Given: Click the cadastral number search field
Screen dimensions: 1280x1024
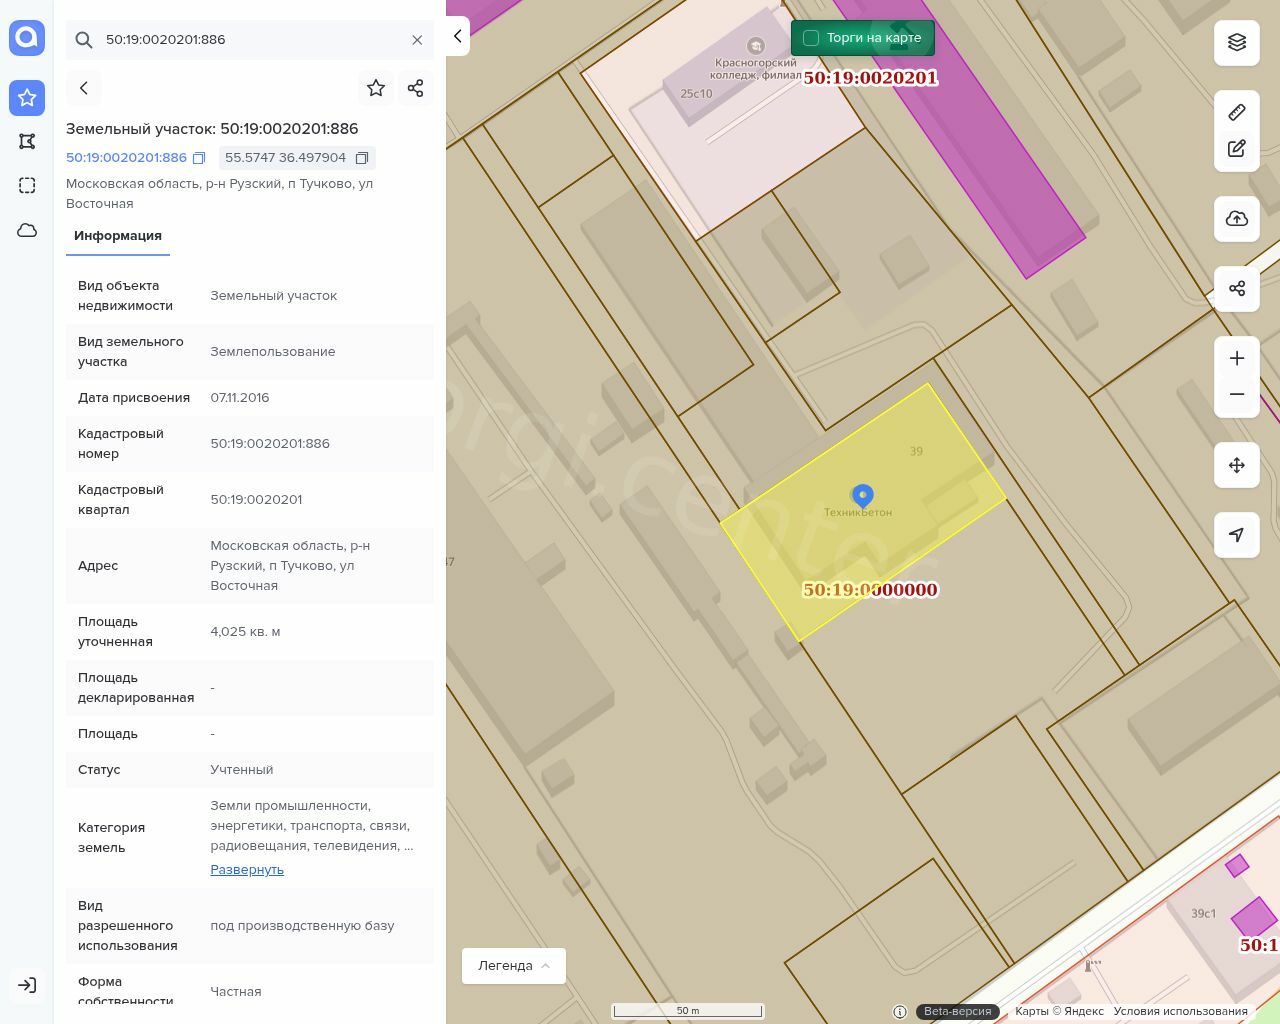Looking at the screenshot, I should point(250,40).
